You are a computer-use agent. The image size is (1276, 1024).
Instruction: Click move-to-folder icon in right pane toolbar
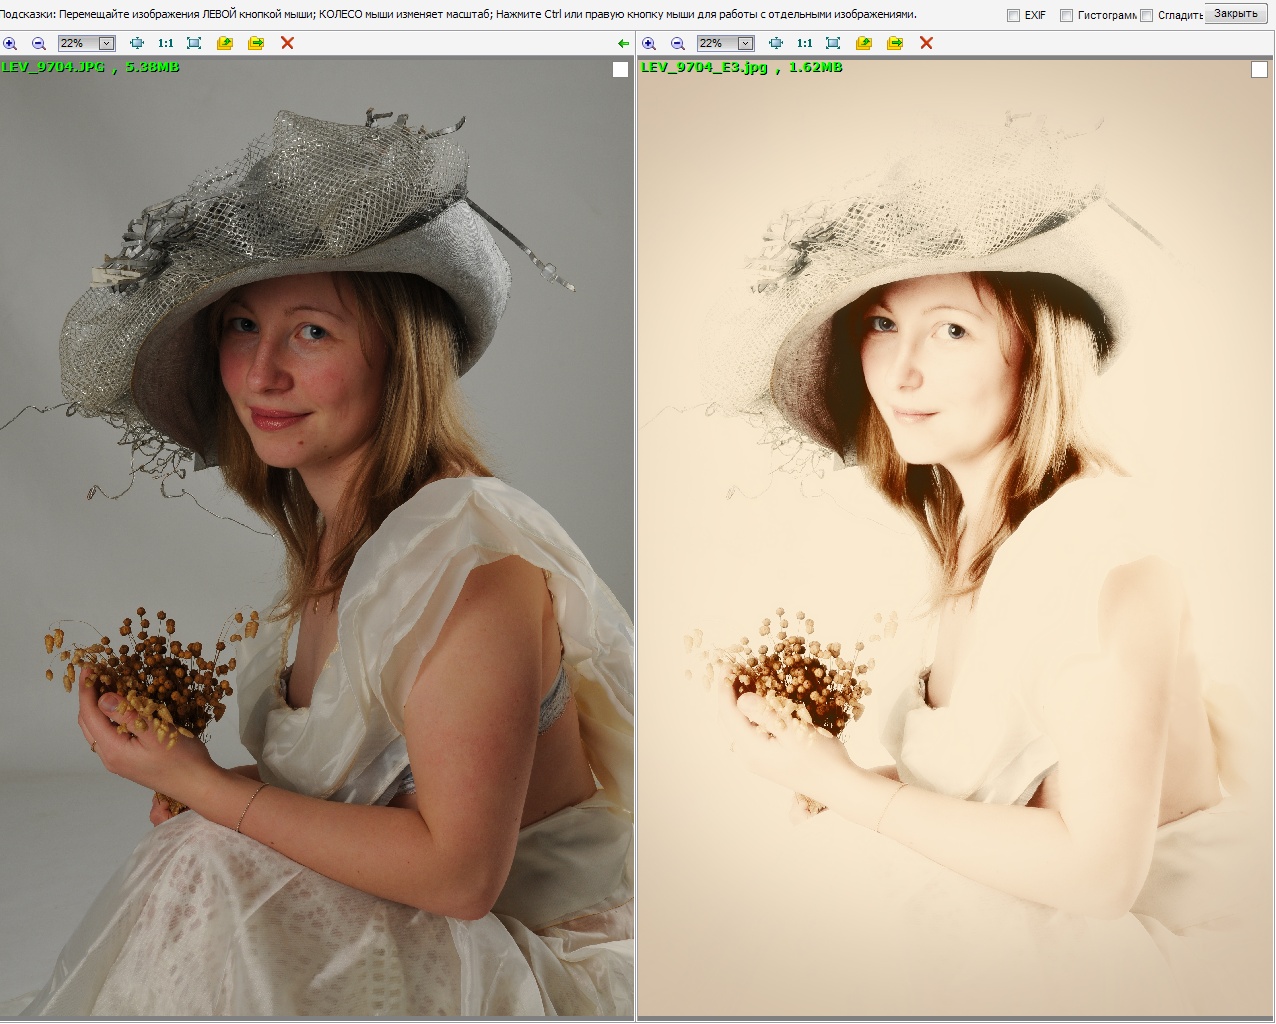point(895,43)
